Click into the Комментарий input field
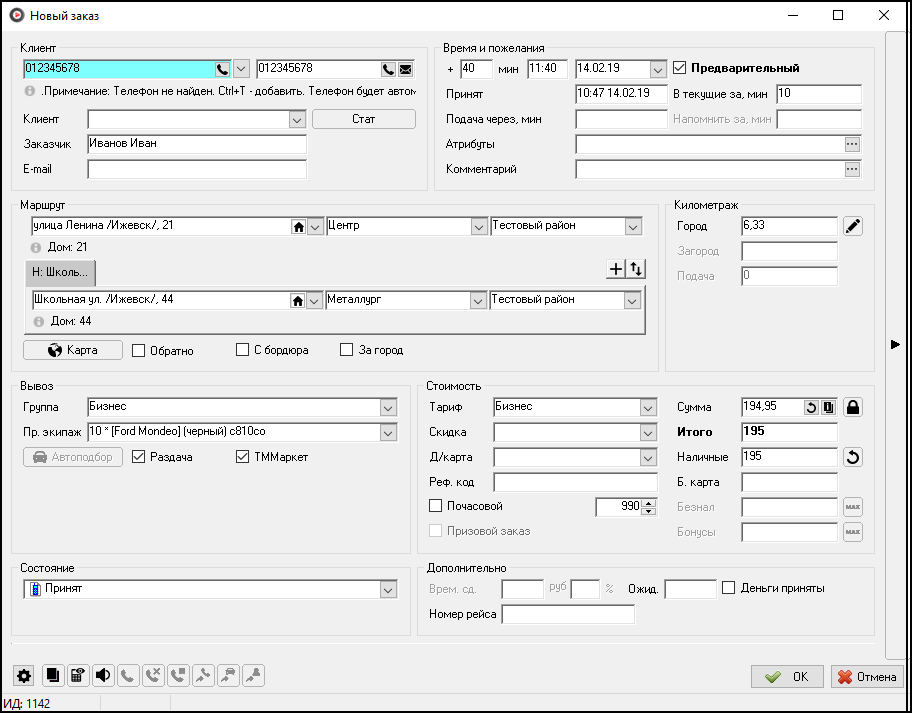 click(709, 169)
